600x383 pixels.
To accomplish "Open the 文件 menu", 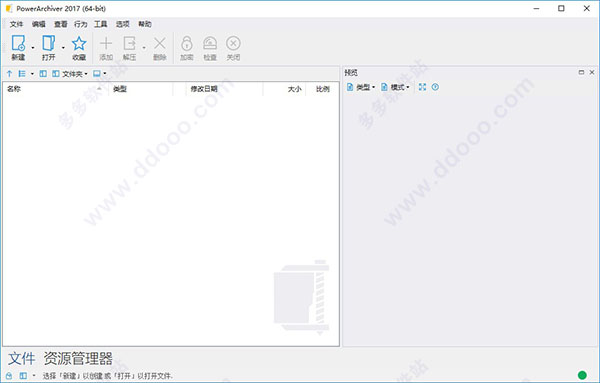I will click(16, 24).
